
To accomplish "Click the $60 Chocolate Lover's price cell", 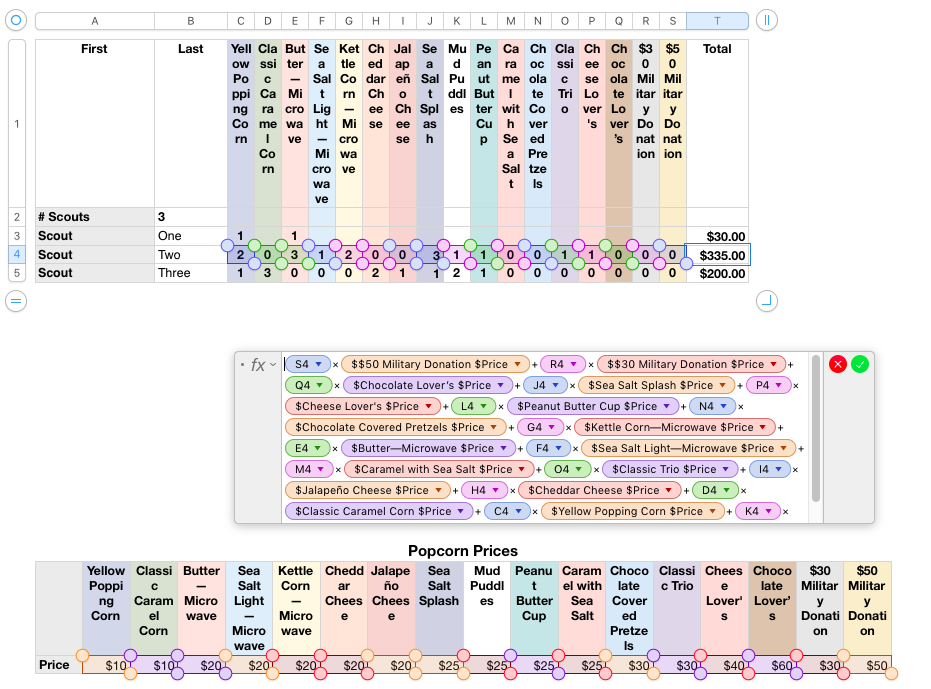I will point(772,665).
